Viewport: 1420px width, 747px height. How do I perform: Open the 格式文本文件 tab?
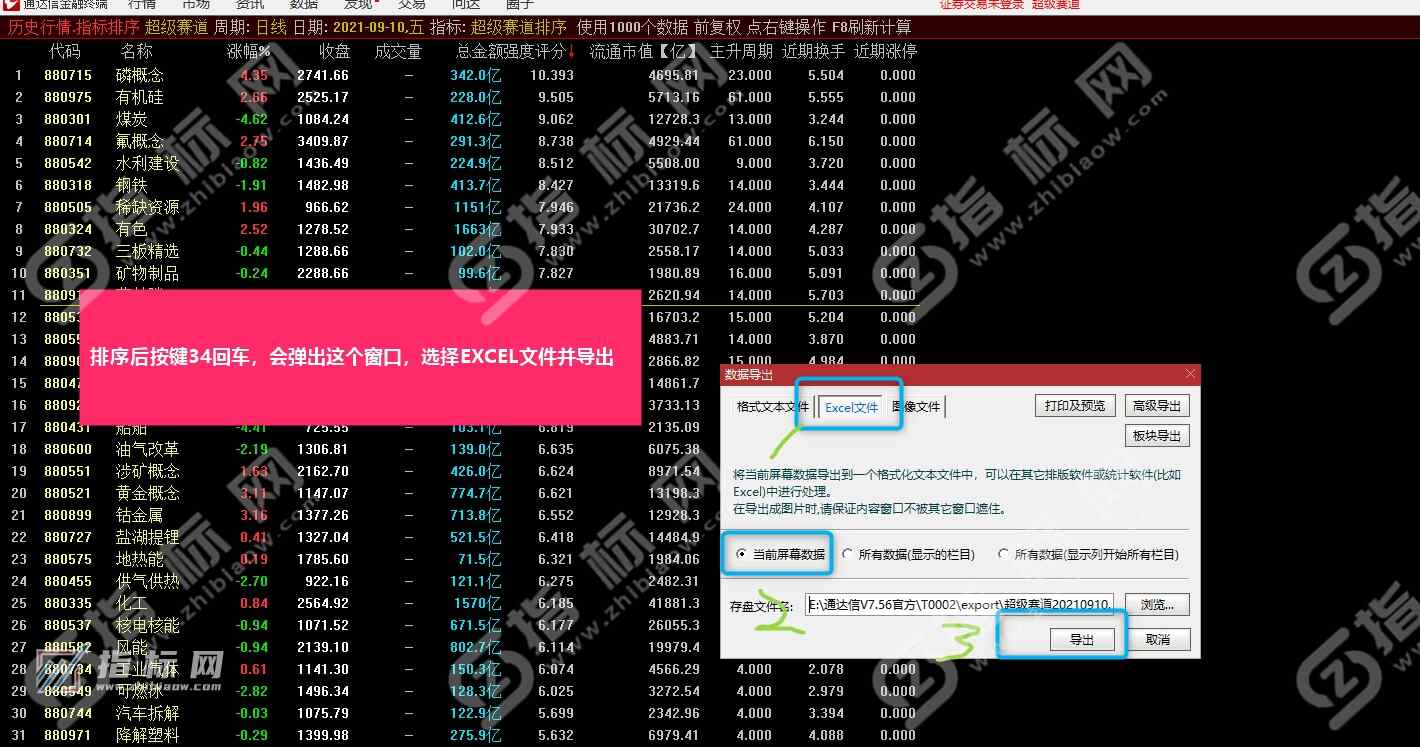(x=772, y=407)
